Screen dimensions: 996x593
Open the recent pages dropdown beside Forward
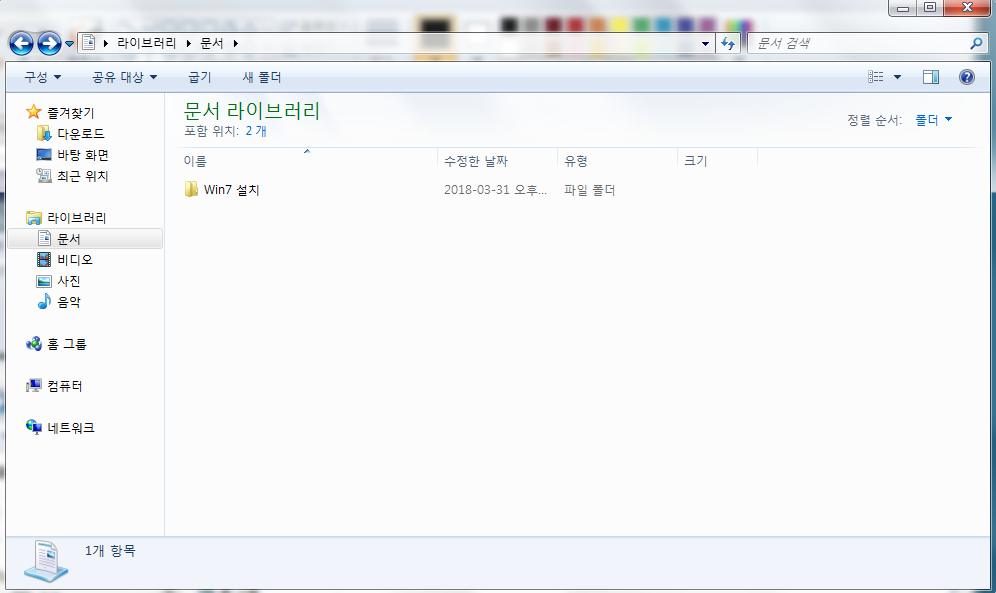coord(70,44)
